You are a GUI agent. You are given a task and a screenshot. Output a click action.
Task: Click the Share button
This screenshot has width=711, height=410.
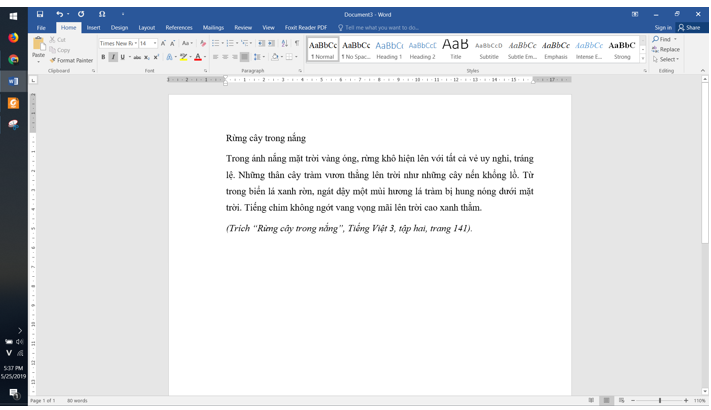pos(689,28)
